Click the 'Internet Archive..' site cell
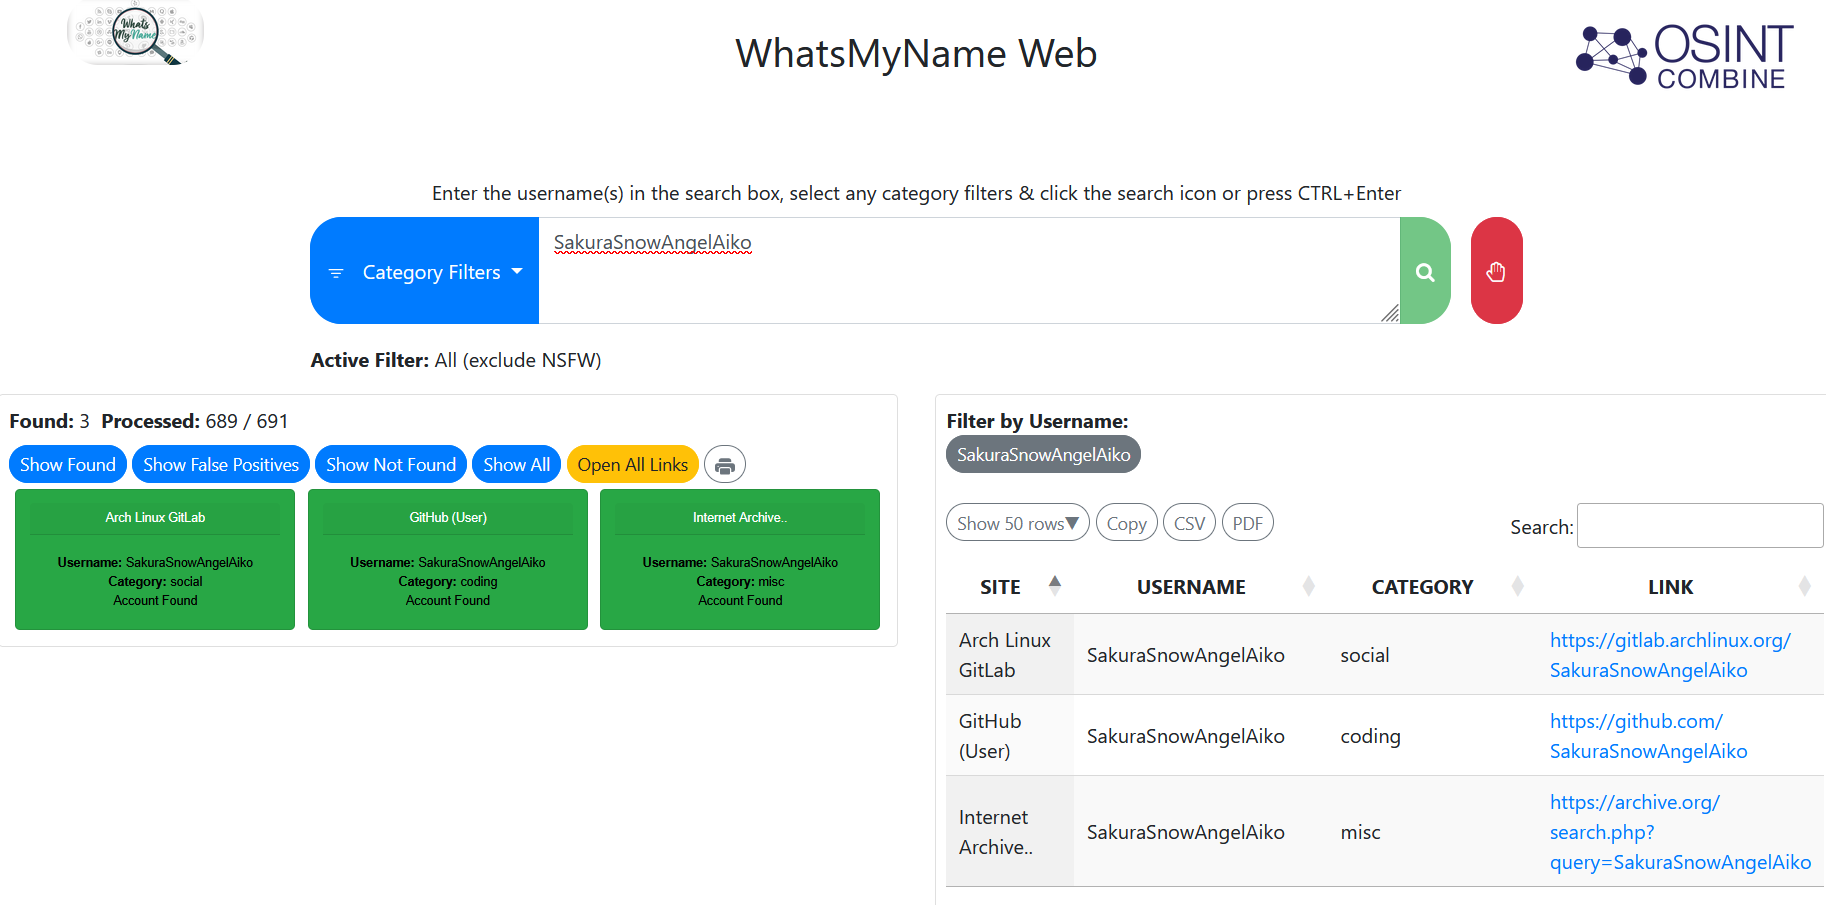 (x=1010, y=832)
